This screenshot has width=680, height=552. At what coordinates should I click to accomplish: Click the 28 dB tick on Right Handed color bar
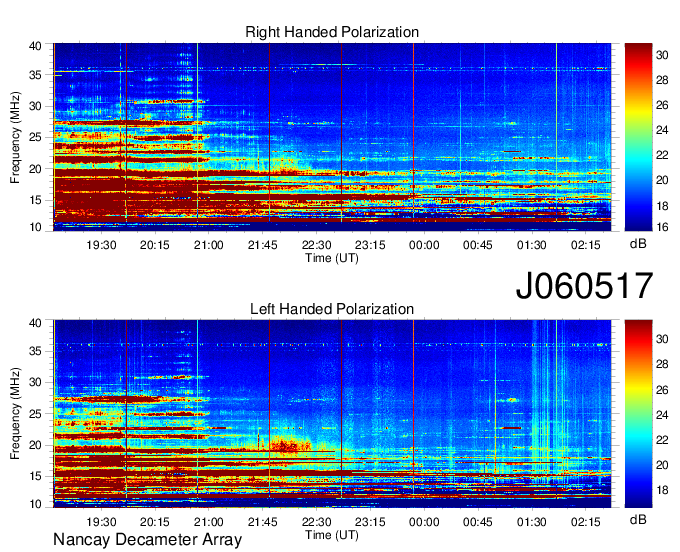click(662, 80)
